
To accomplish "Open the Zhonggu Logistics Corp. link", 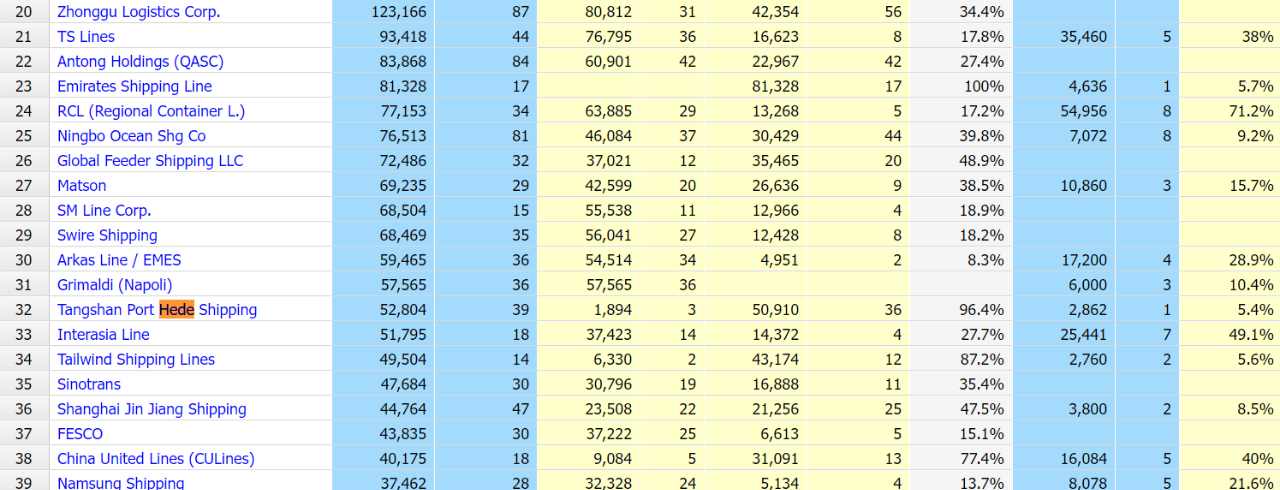I will point(138,12).
